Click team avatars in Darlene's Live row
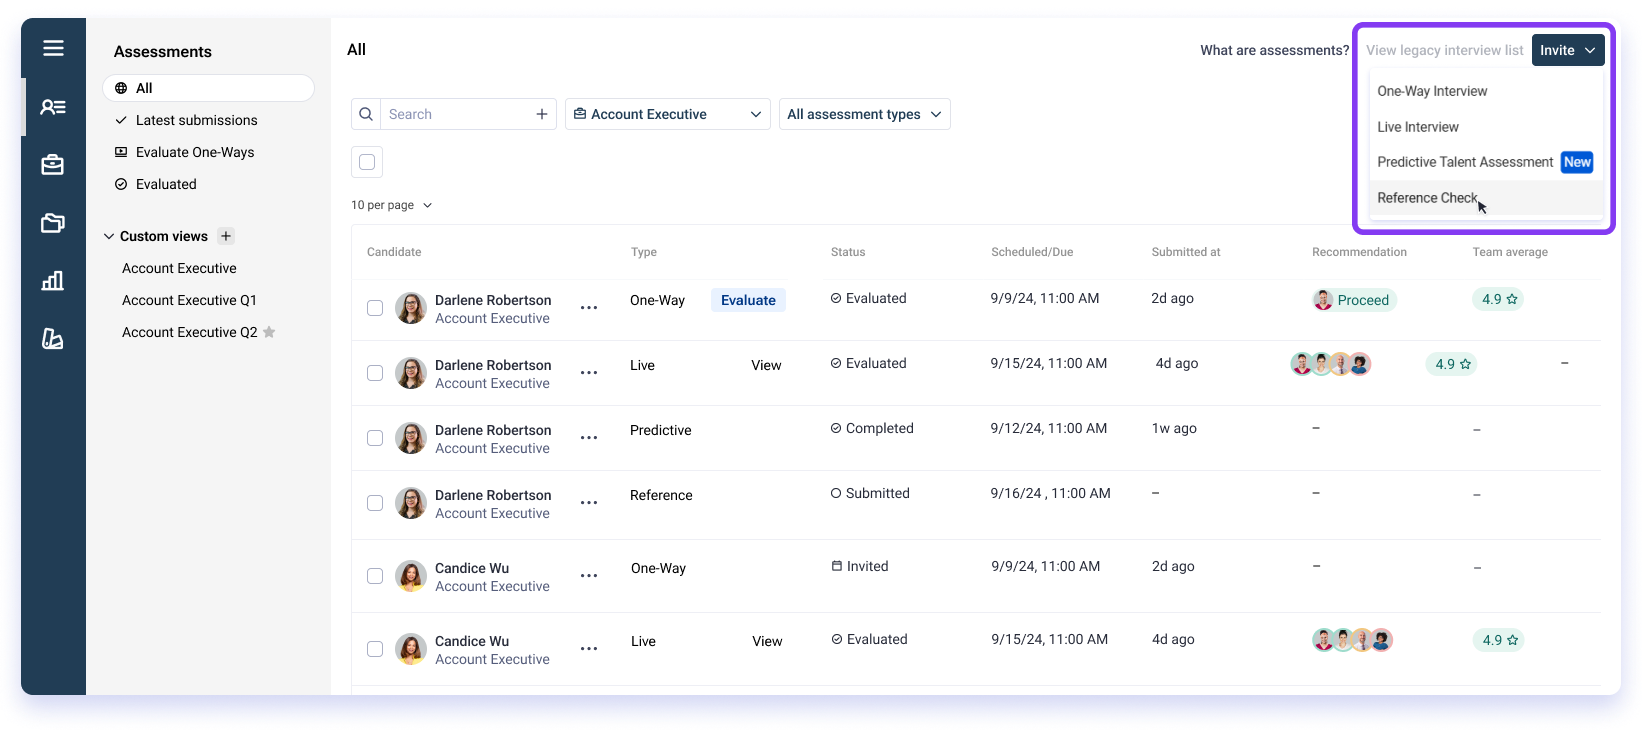 pos(1331,364)
